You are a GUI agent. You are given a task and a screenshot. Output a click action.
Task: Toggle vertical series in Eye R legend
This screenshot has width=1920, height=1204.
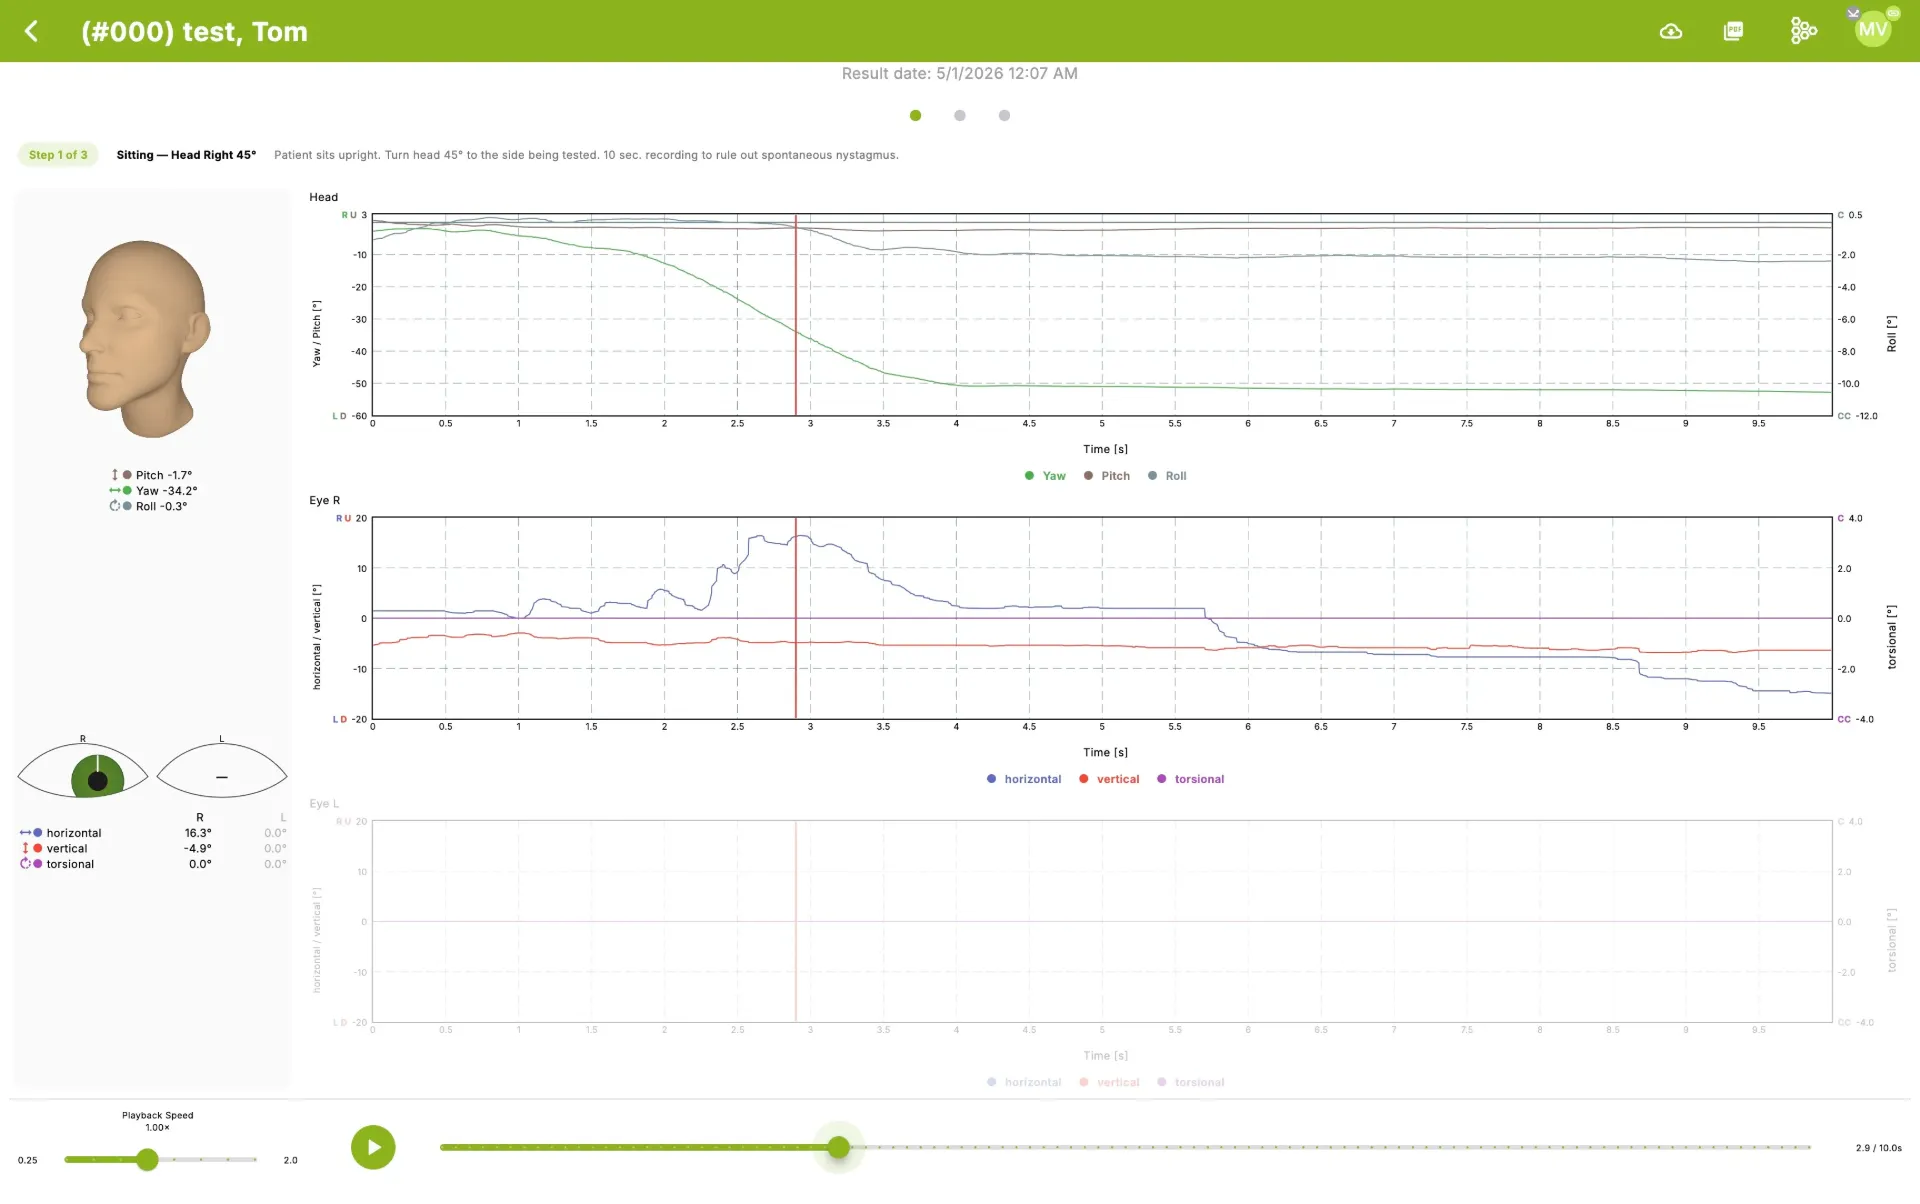pos(1109,779)
